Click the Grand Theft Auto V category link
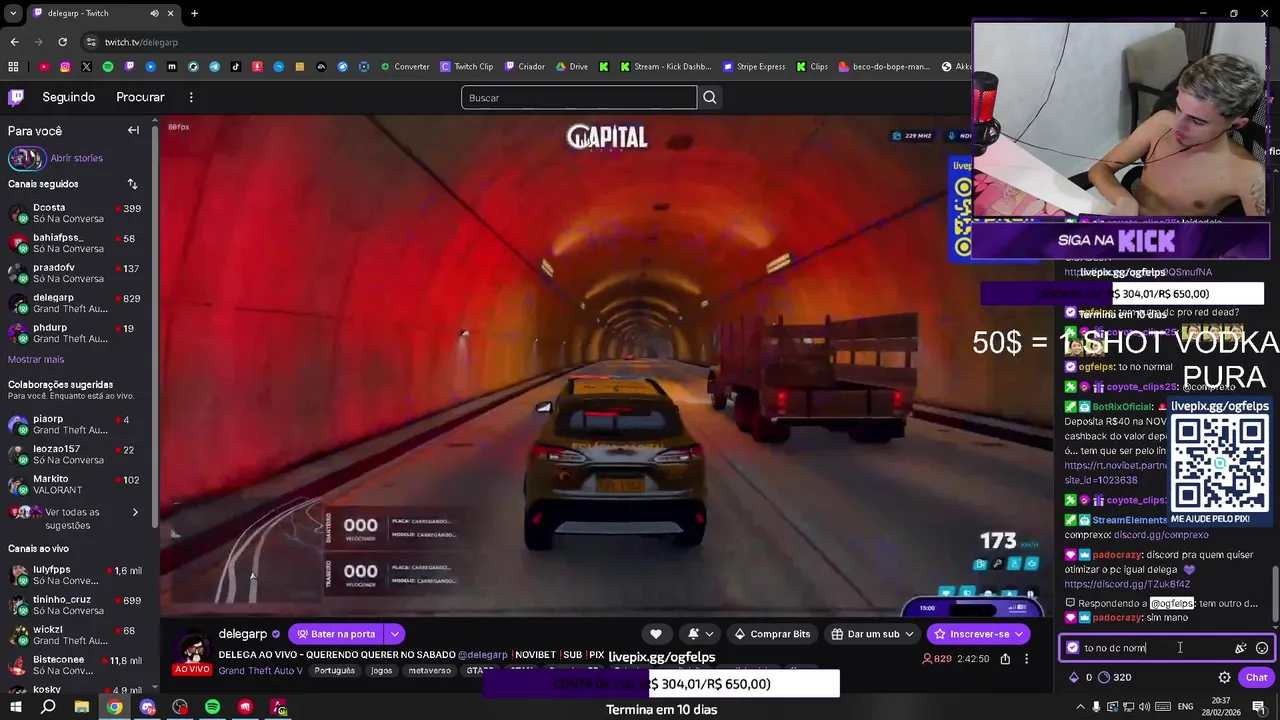The width and height of the screenshot is (1280, 720). click(259, 671)
